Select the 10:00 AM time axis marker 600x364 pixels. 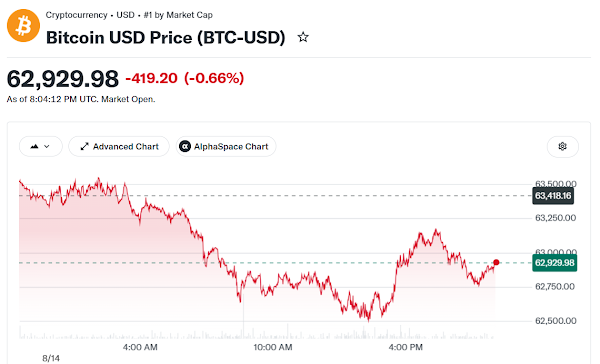point(273,348)
